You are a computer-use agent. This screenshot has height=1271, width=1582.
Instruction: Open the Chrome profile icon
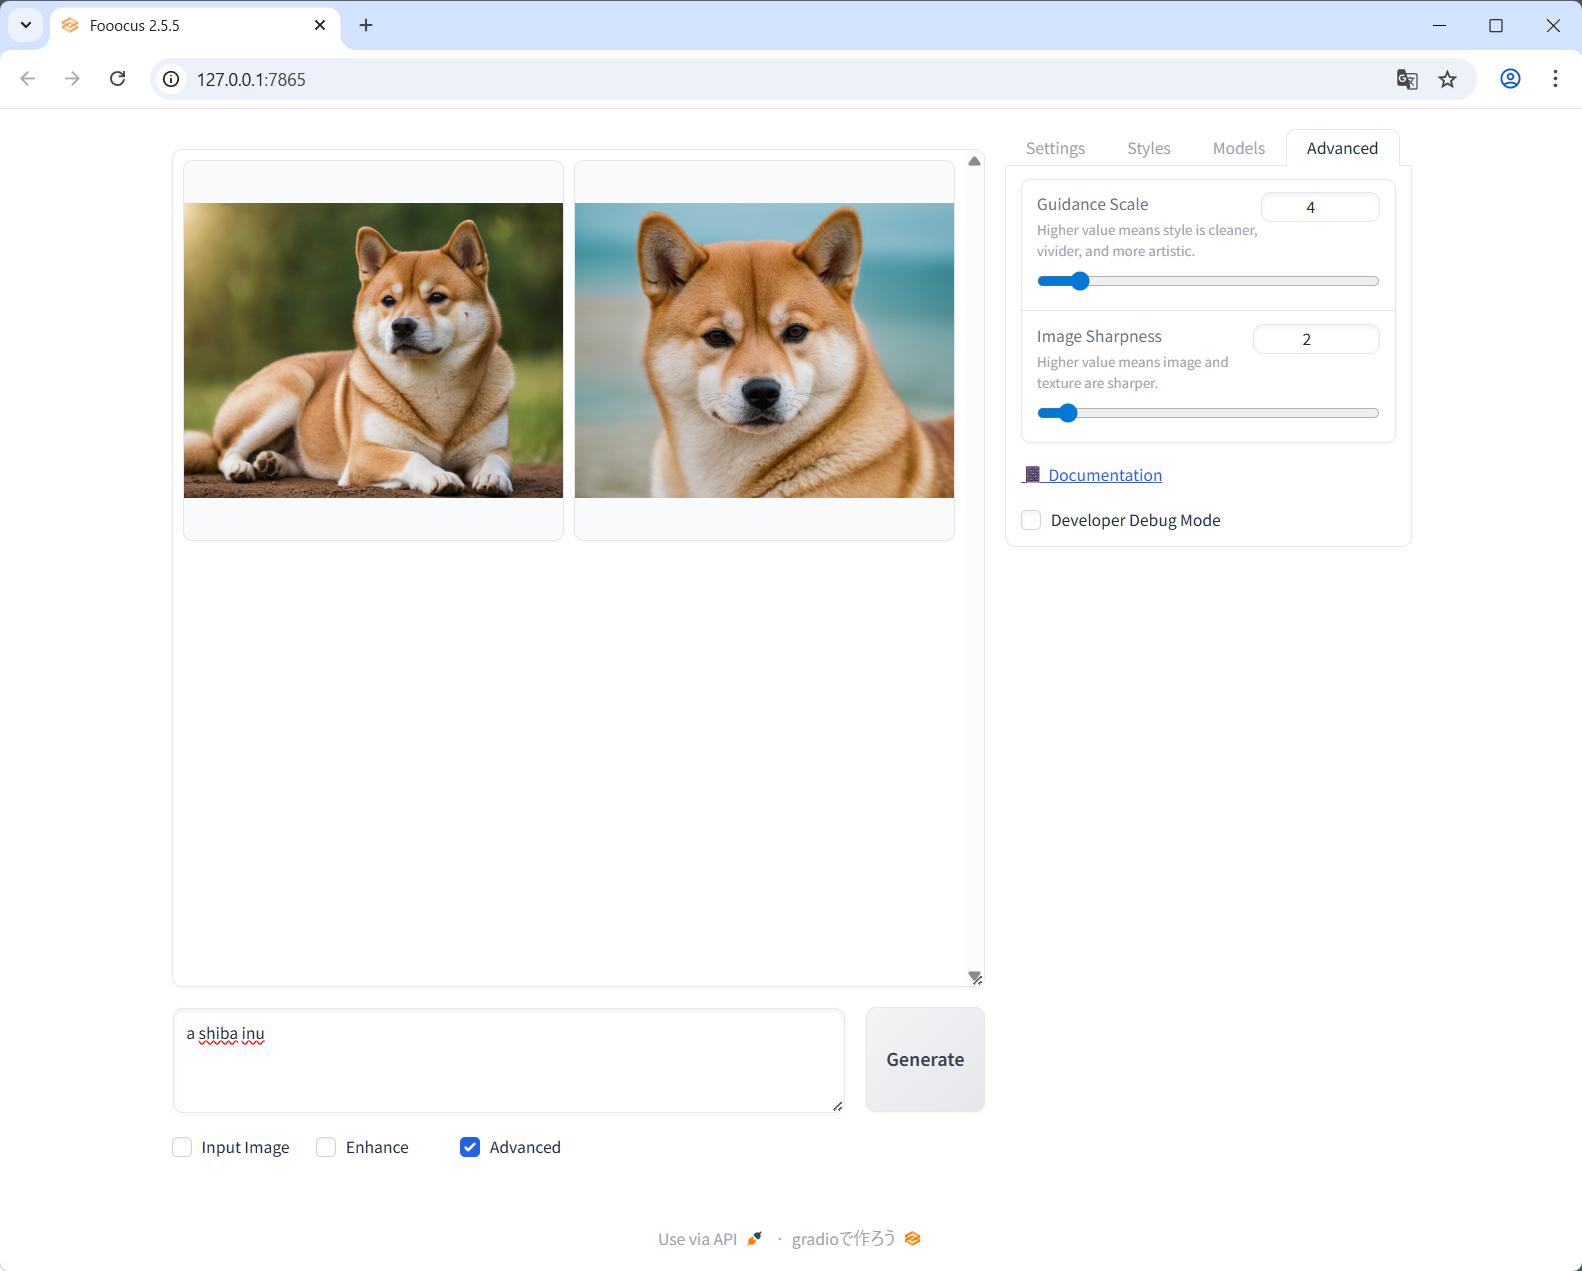pos(1510,79)
